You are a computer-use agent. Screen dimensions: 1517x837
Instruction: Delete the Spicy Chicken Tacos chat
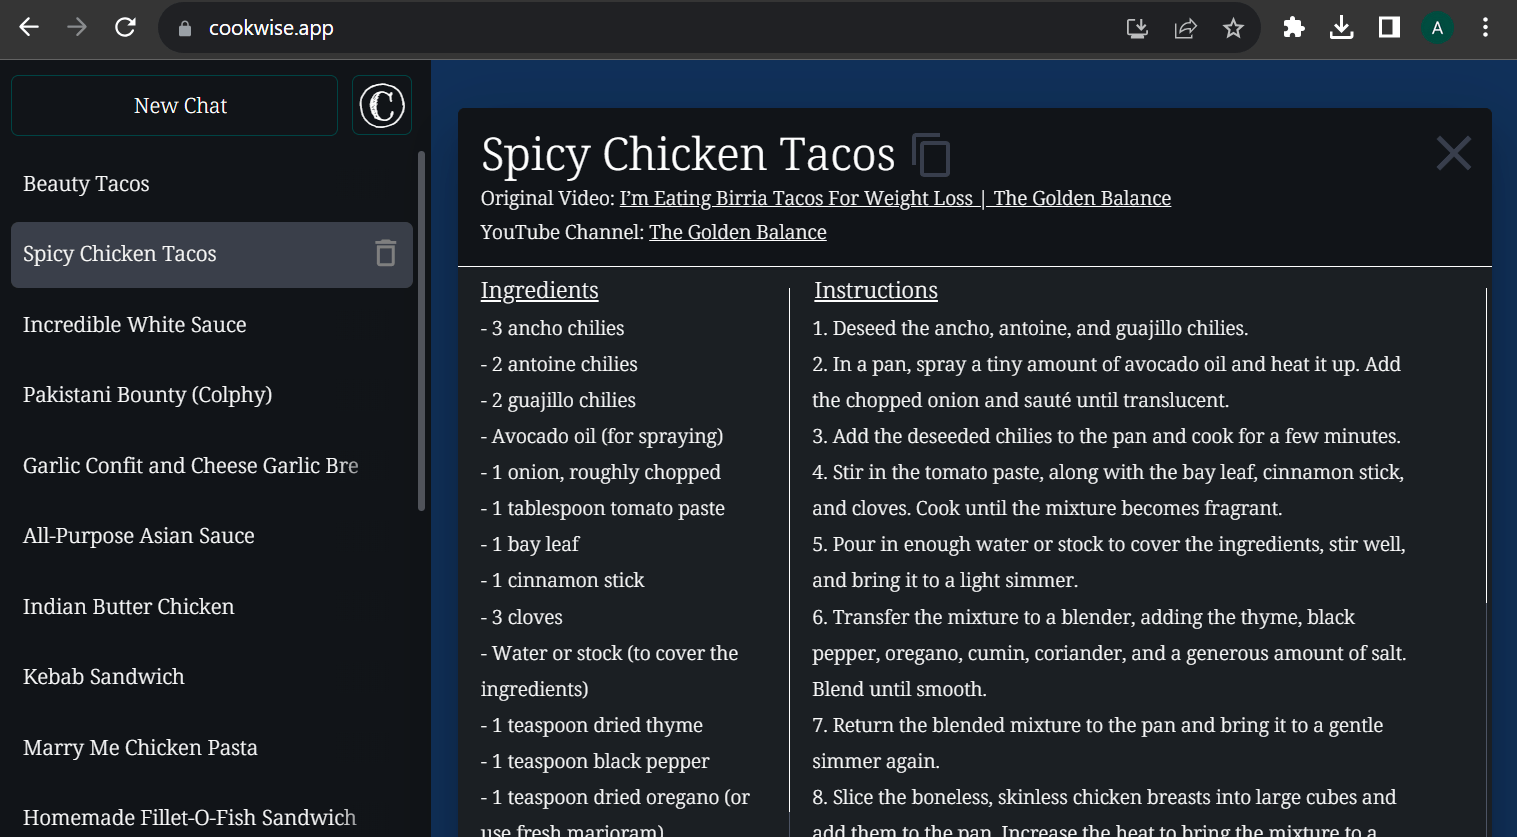point(386,253)
